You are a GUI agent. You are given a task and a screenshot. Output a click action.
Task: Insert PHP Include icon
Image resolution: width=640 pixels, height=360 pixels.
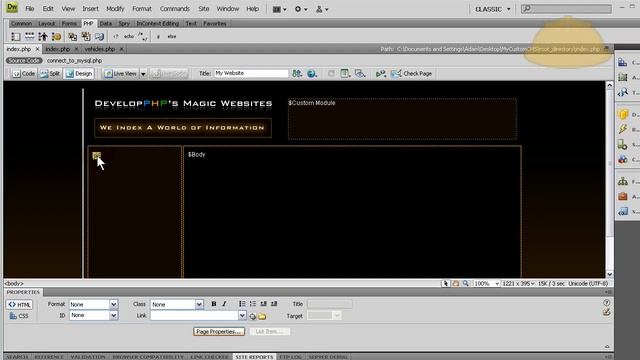click(x=73, y=37)
